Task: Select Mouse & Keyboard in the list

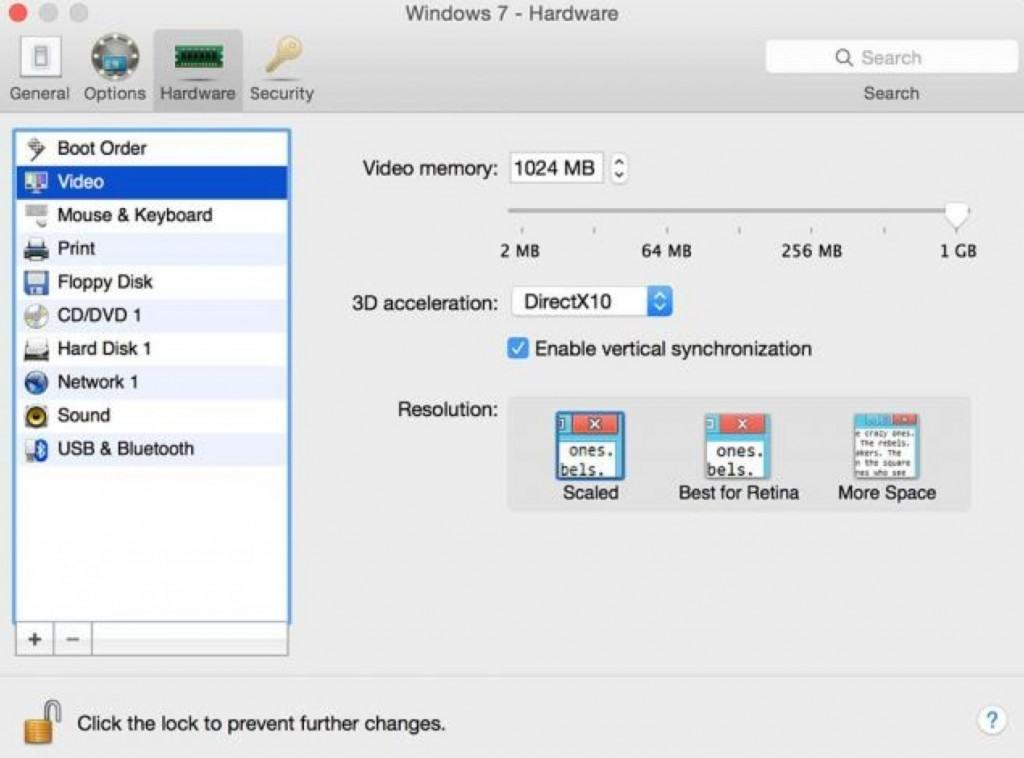Action: point(152,215)
